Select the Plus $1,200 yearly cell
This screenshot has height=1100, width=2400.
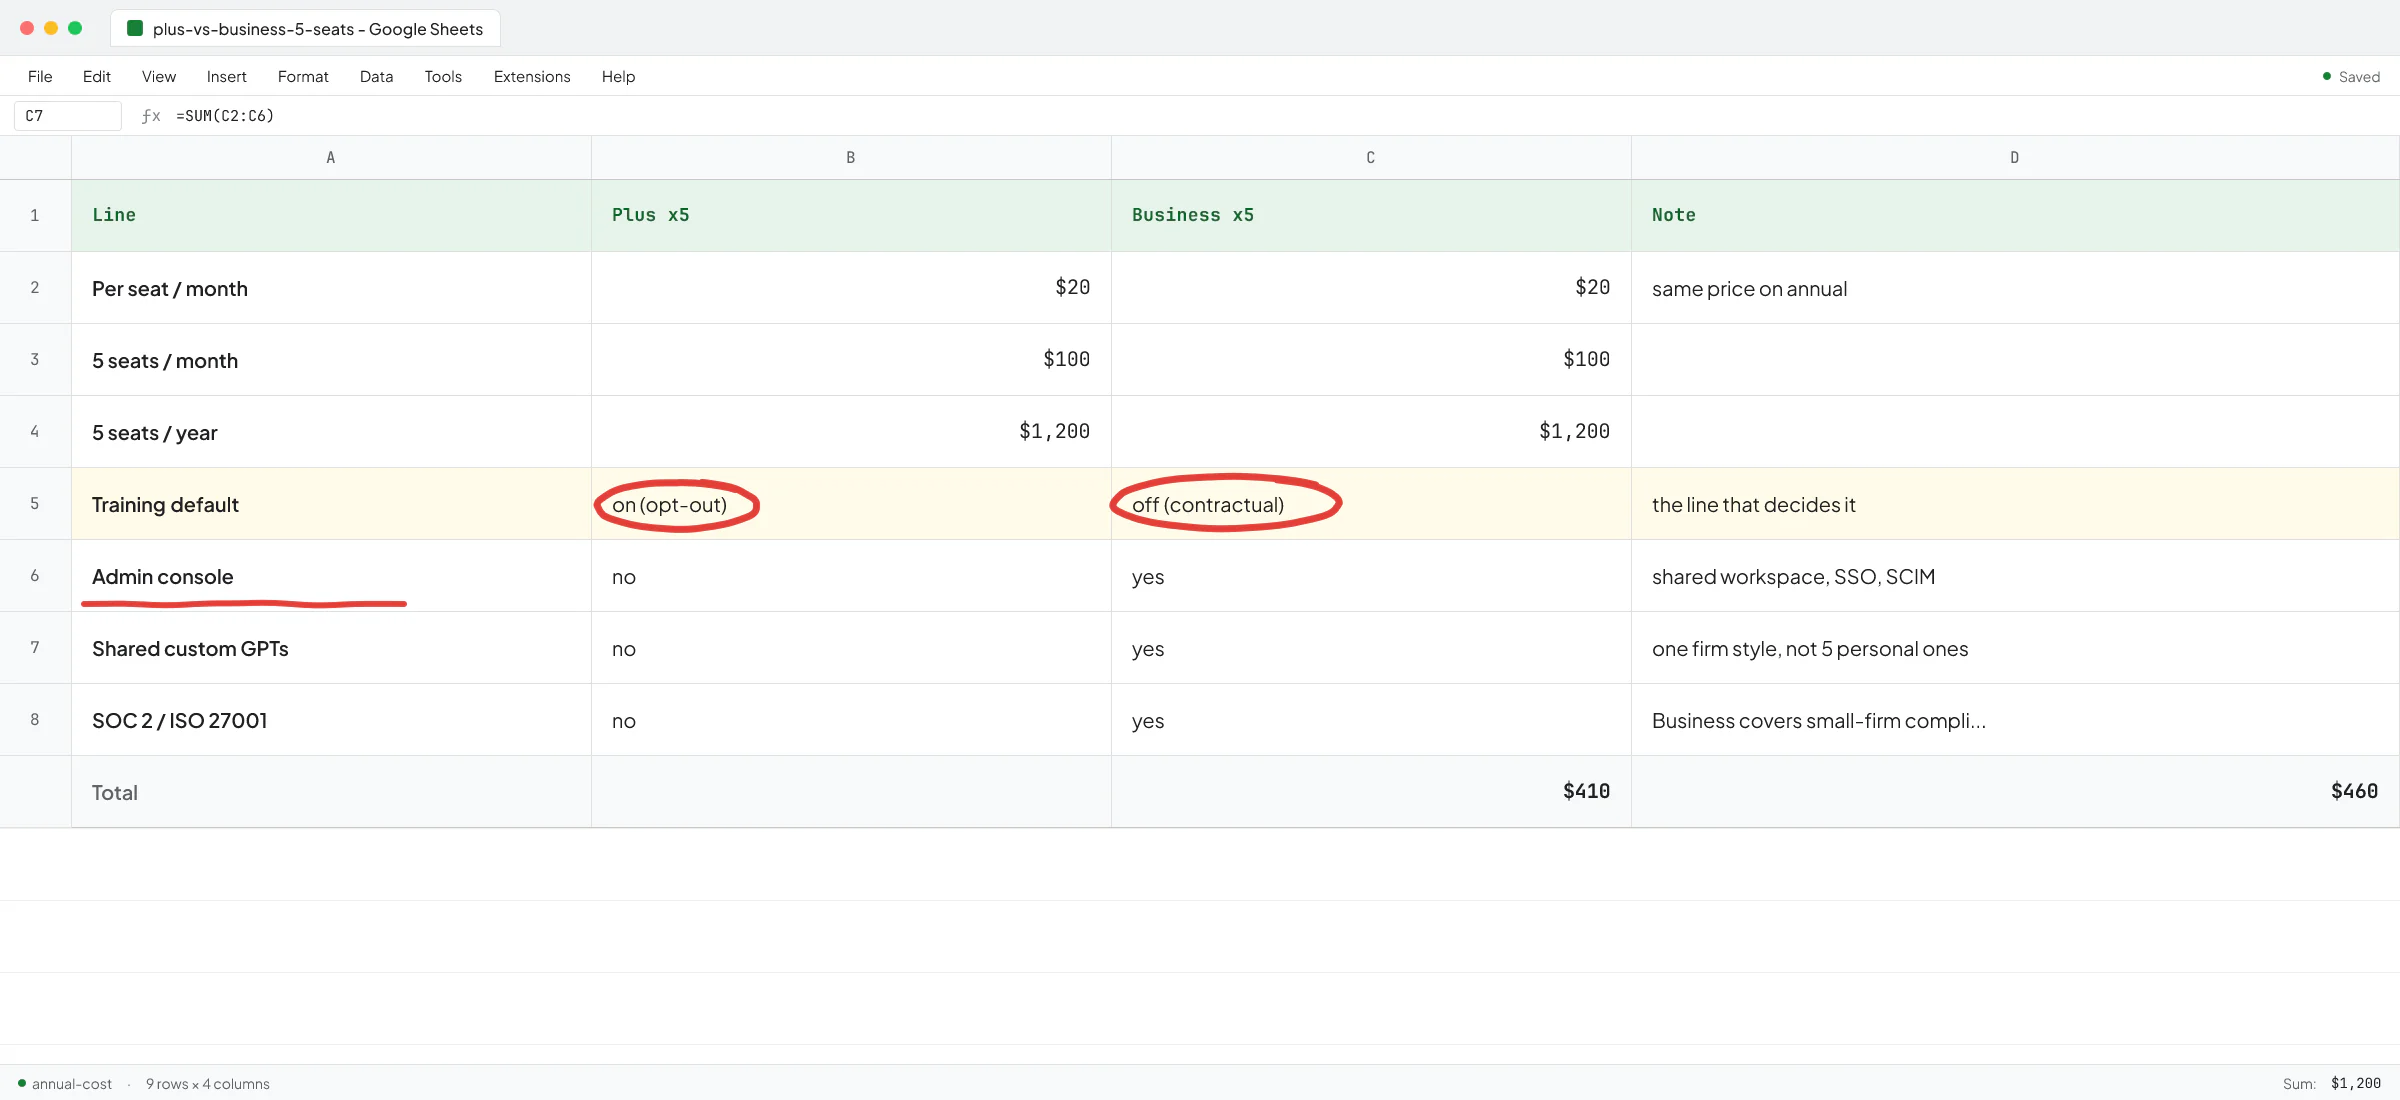point(851,432)
